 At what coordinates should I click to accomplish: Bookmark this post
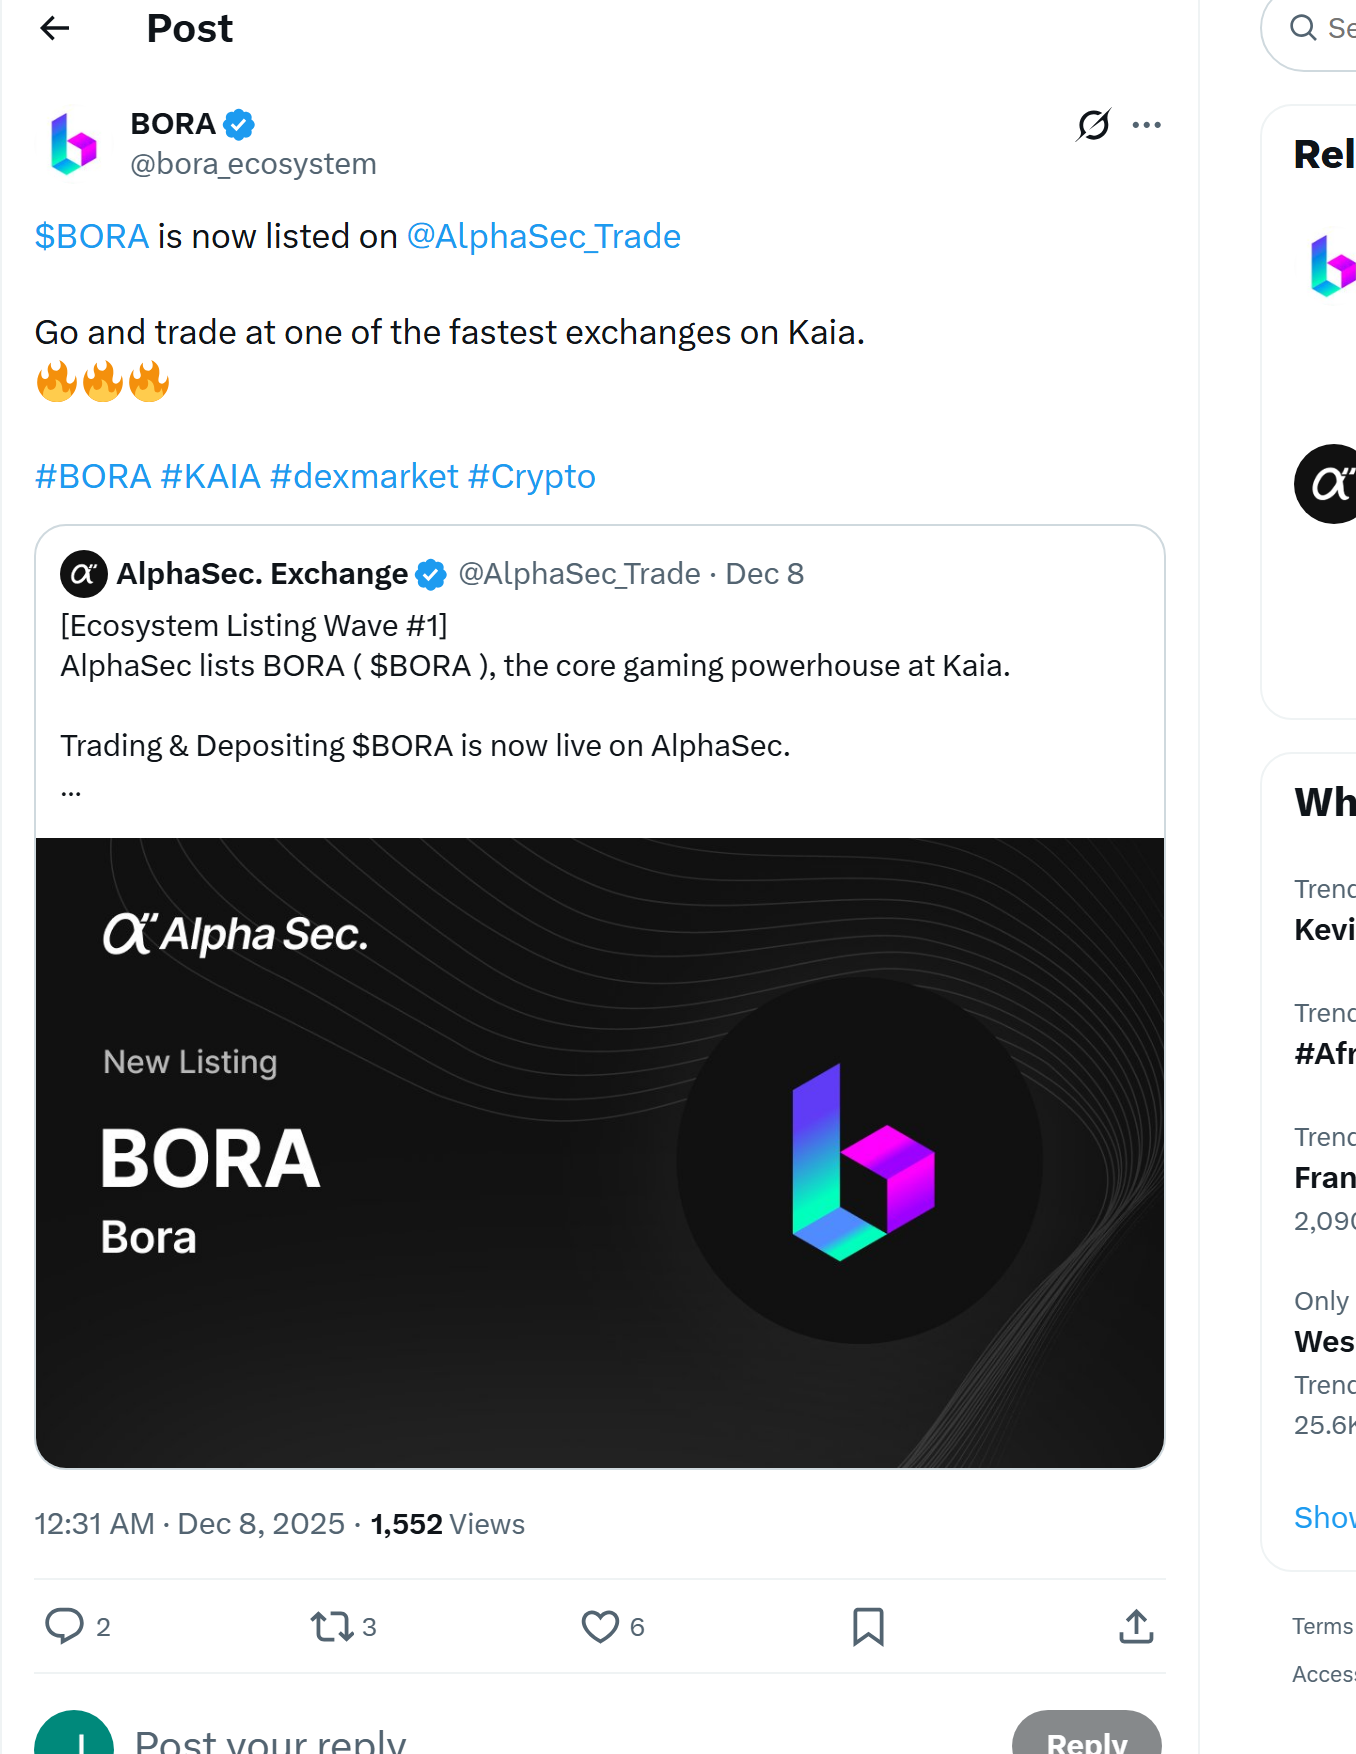tap(868, 1627)
